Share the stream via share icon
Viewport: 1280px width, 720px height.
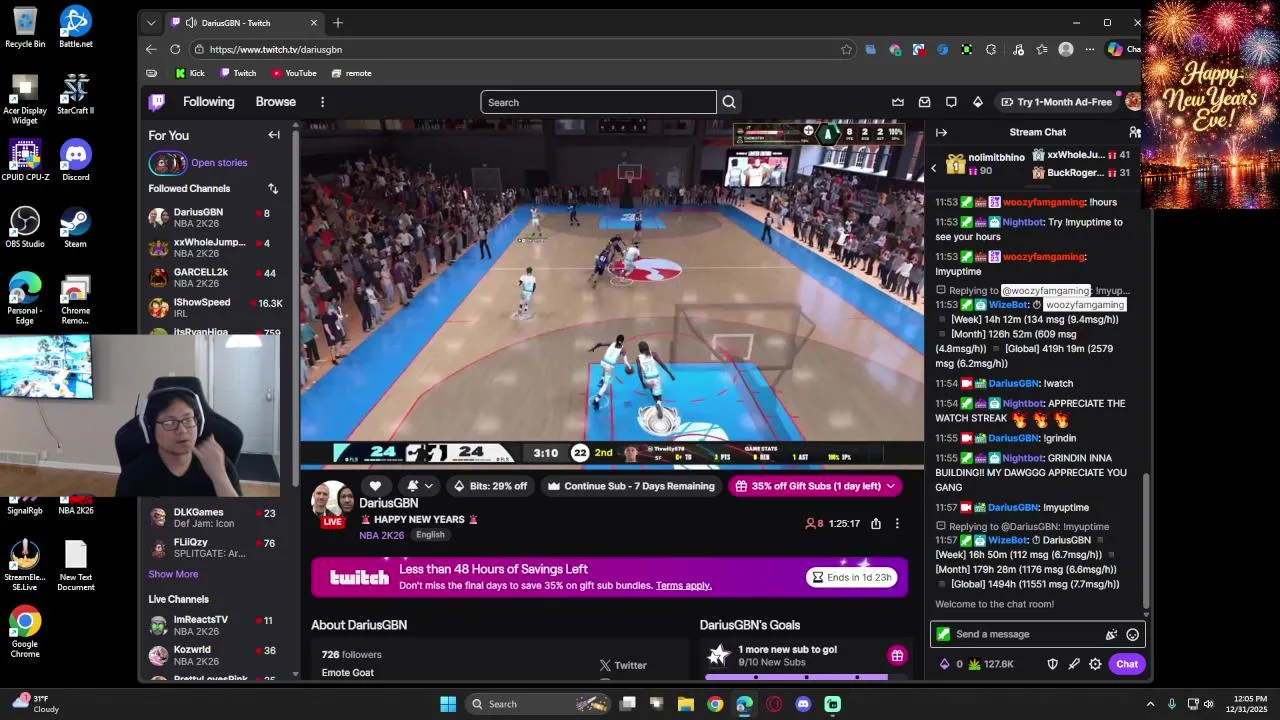pyautogui.click(x=876, y=523)
